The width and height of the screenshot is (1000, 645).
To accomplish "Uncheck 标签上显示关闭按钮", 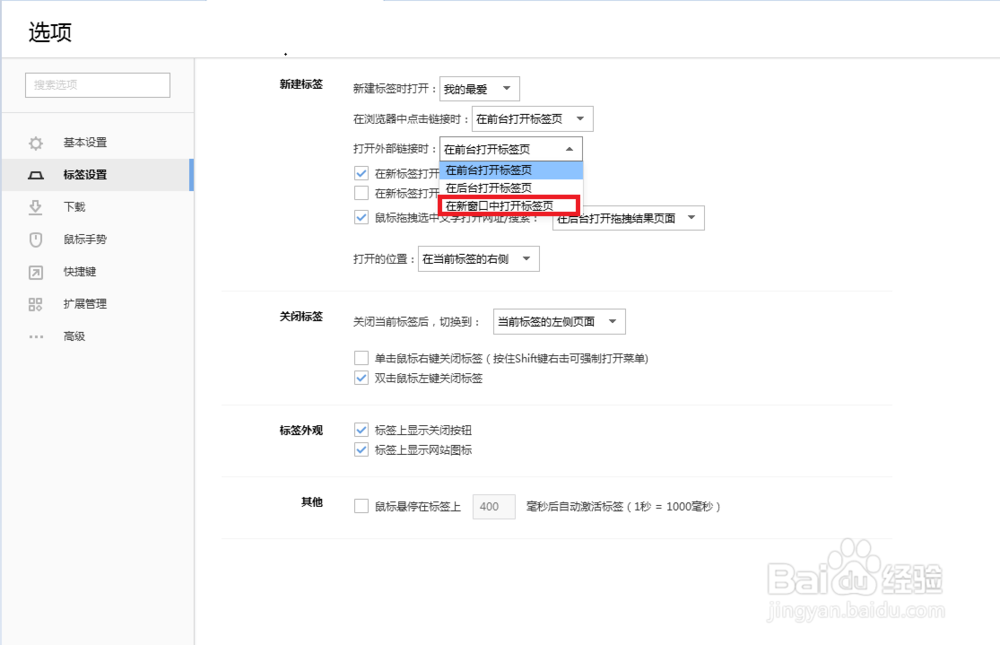I will tap(361, 429).
